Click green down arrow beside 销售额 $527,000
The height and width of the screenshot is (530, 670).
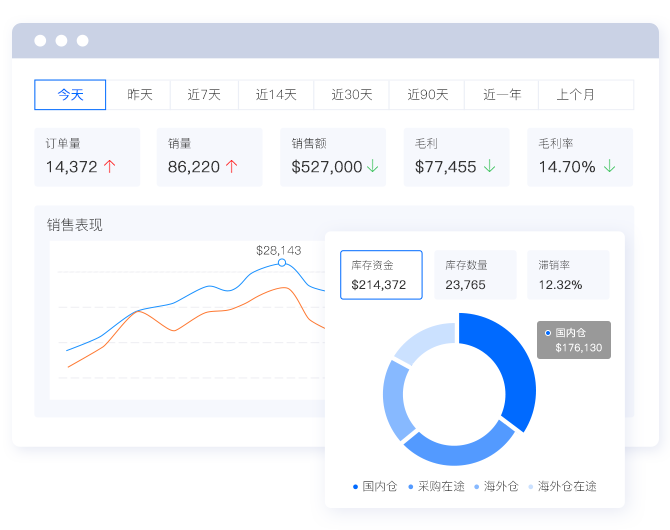[372, 167]
